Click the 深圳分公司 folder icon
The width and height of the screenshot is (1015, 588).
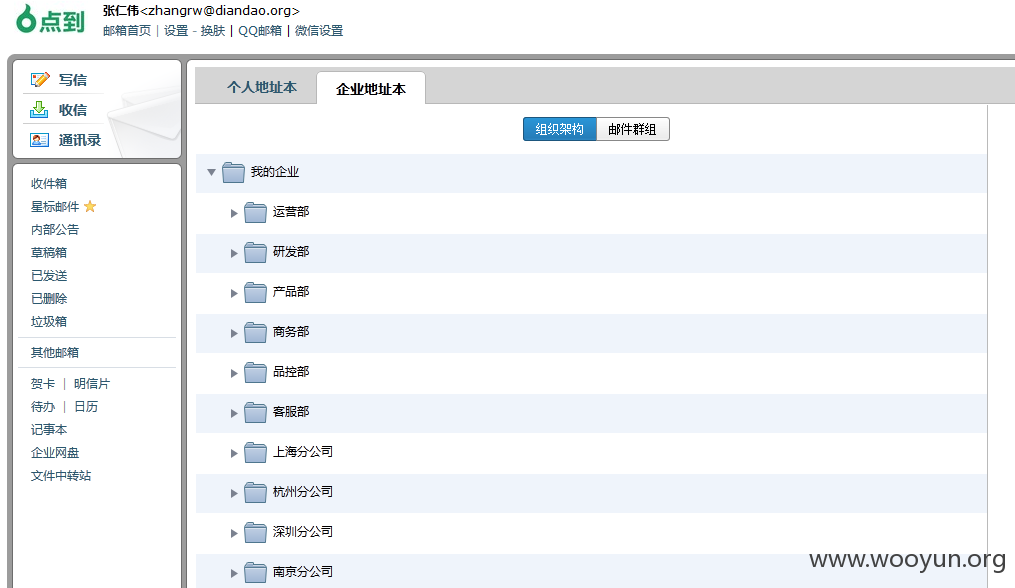[x=255, y=532]
